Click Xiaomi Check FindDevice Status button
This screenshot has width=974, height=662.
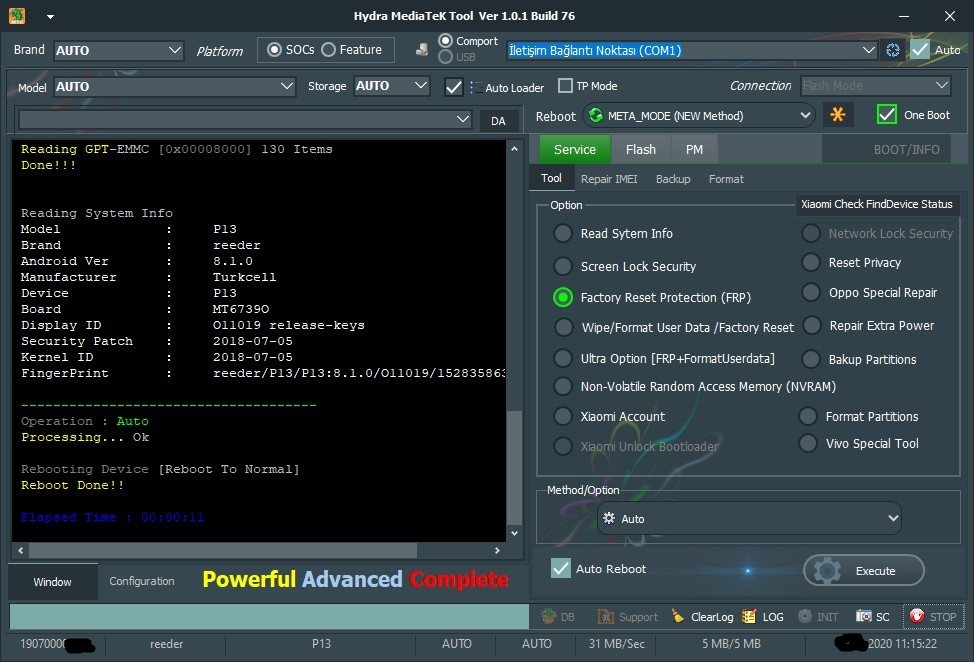pyautogui.click(x=876, y=204)
